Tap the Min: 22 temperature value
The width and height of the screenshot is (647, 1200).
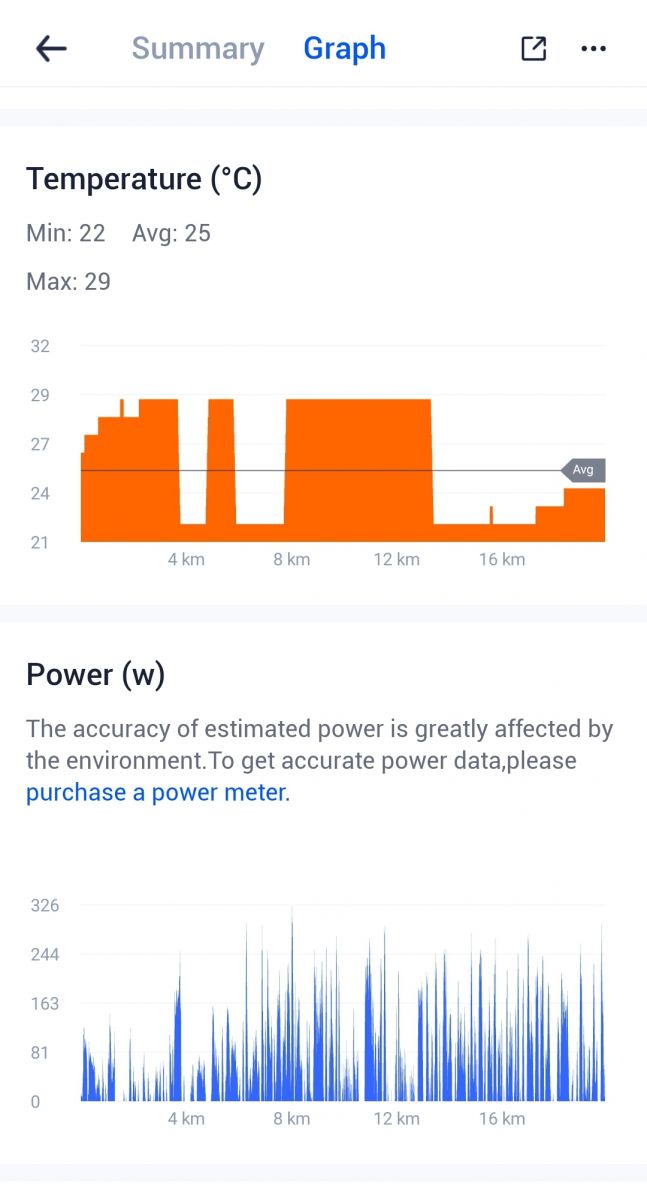tap(66, 234)
